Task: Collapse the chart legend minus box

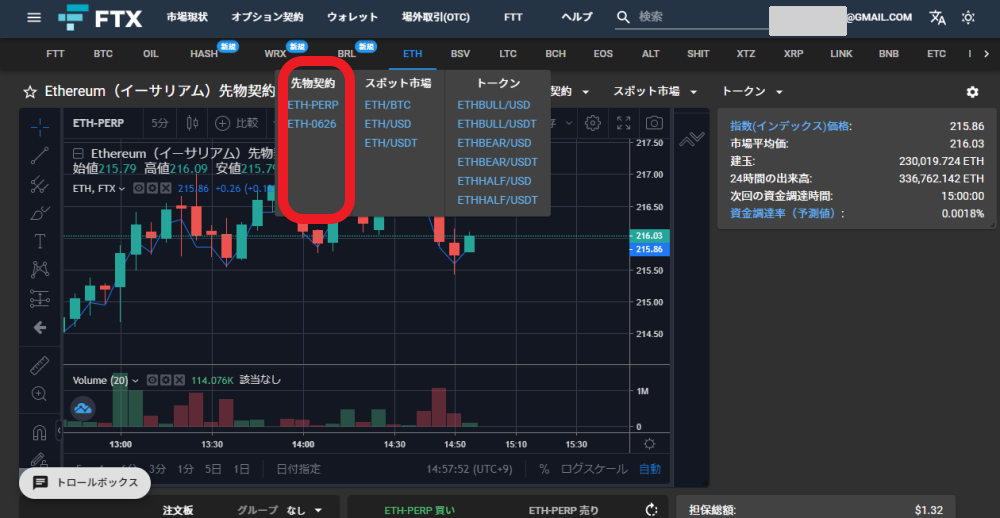Action: (78, 154)
